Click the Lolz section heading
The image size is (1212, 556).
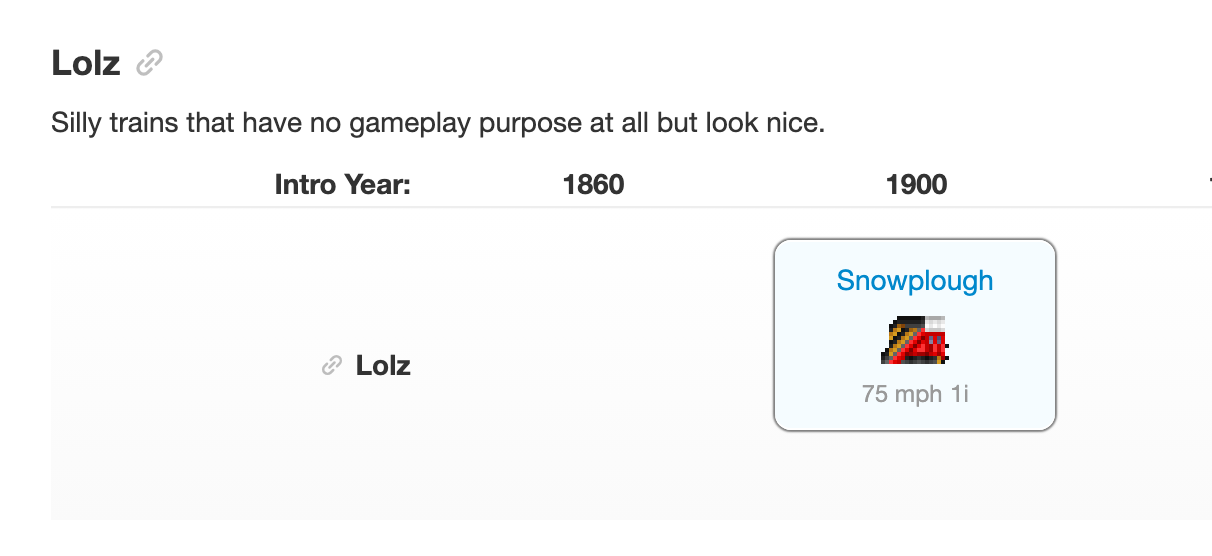click(x=86, y=64)
